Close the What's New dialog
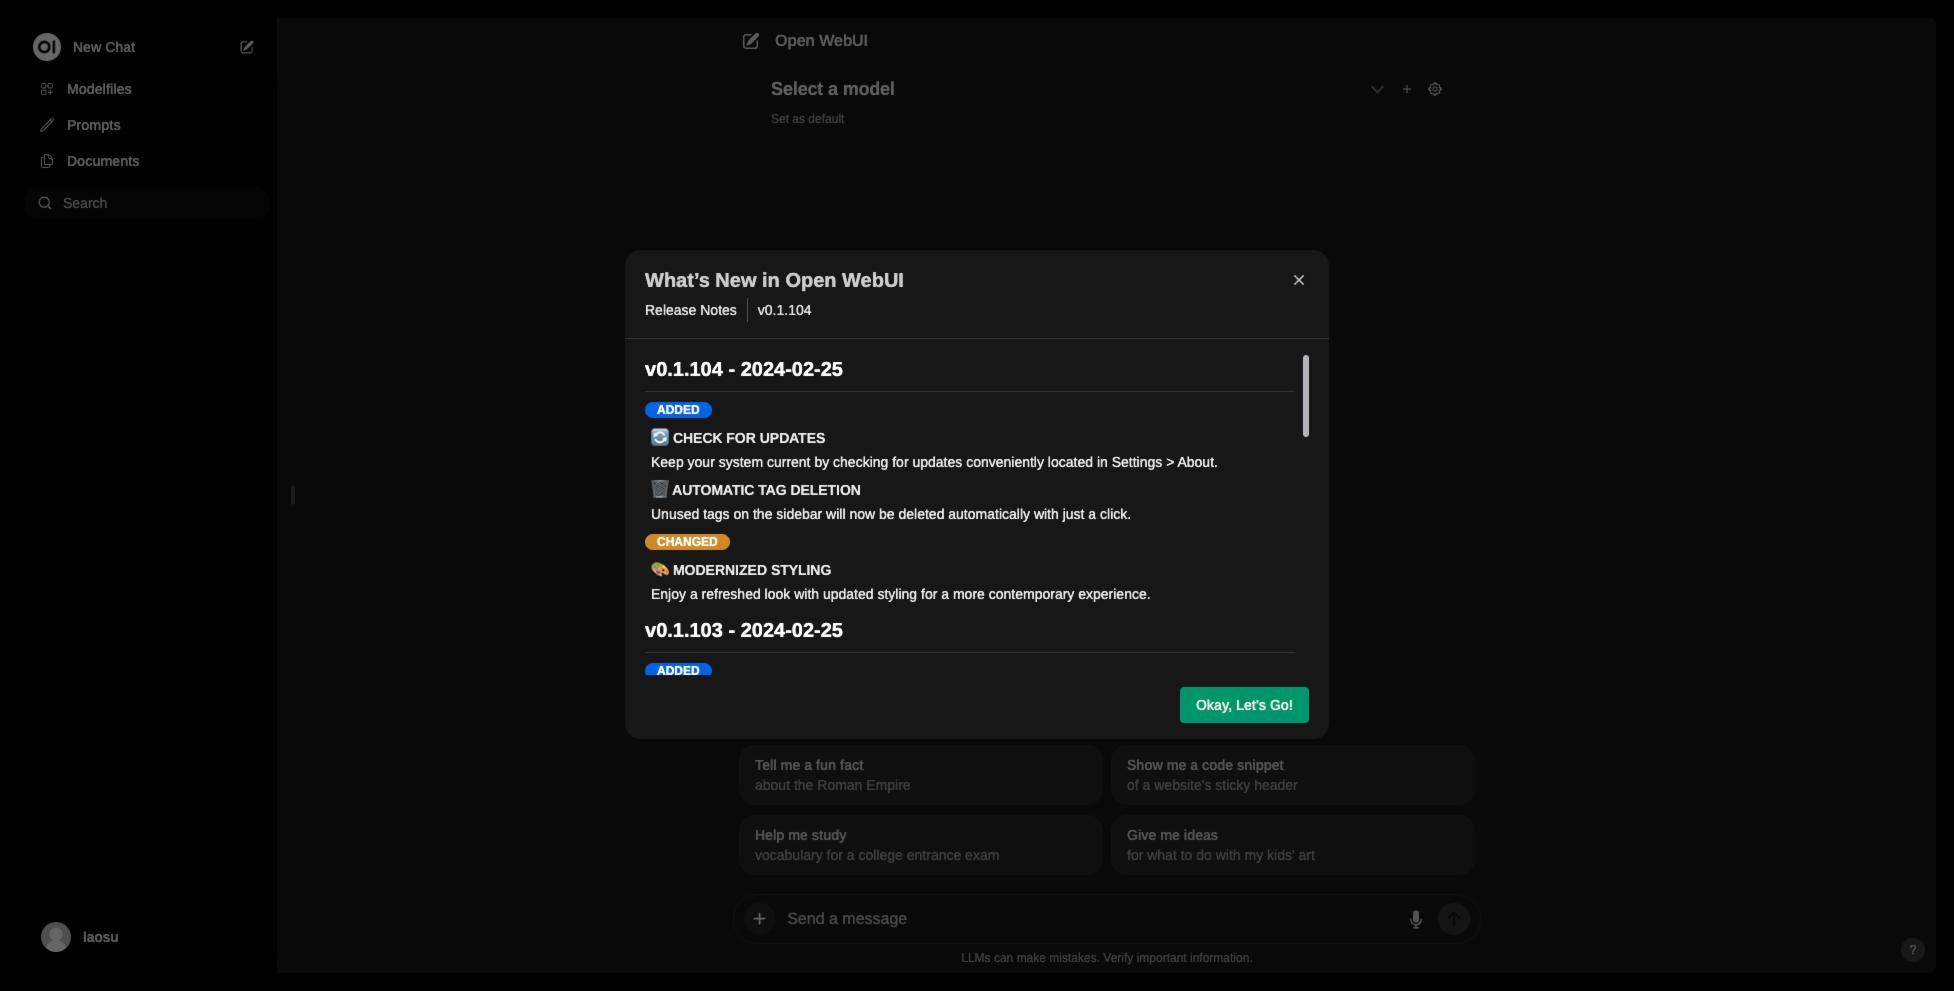The width and height of the screenshot is (1954, 991). 1298,280
